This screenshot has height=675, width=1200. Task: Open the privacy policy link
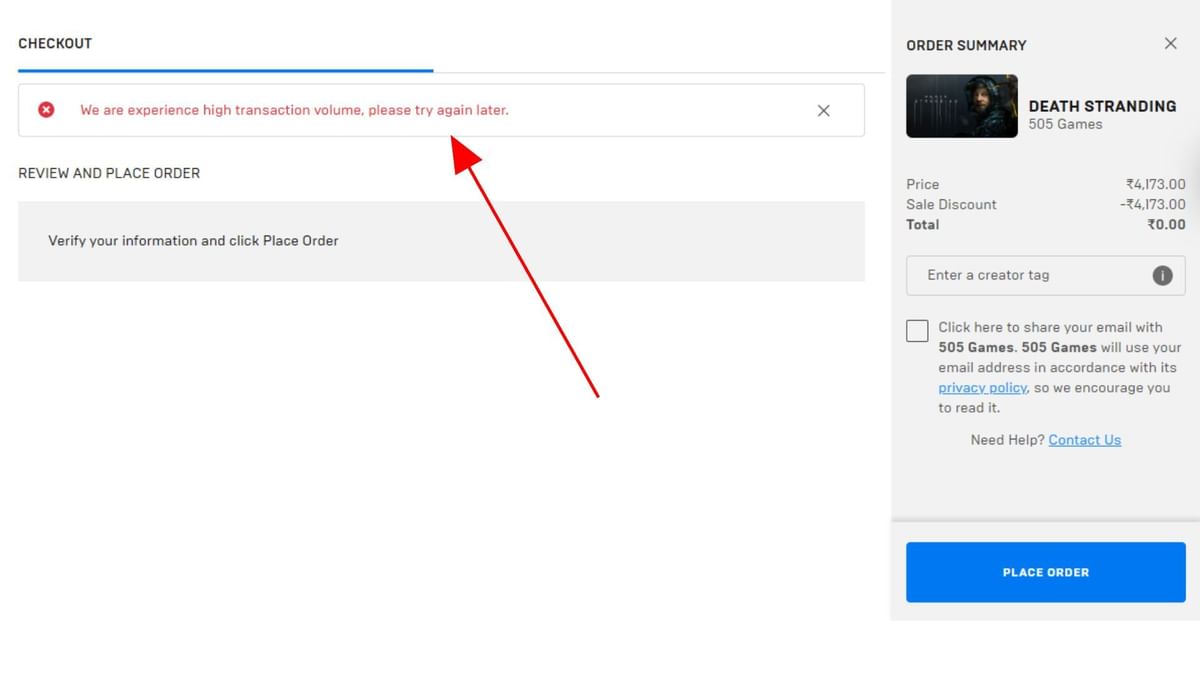[x=982, y=387]
